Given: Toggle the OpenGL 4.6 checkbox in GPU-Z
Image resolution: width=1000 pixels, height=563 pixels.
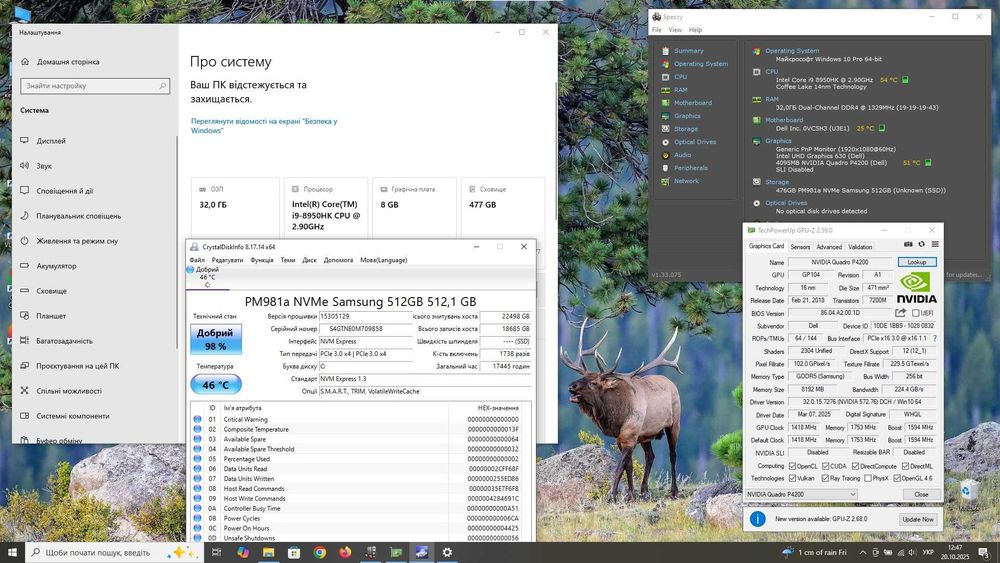Looking at the screenshot, I should 897,478.
